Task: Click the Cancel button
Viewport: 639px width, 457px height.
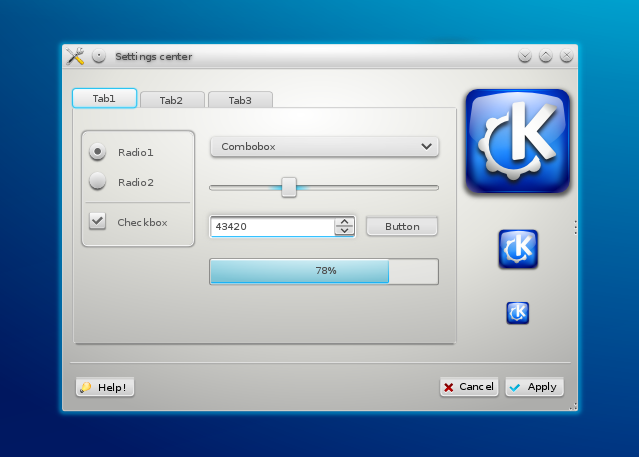Action: point(469,386)
